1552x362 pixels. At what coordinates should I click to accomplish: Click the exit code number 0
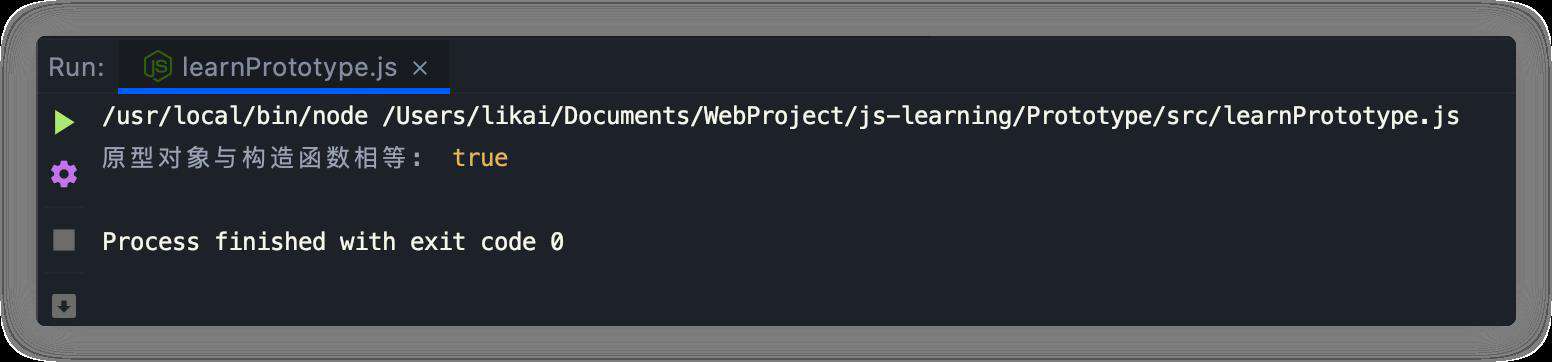pyautogui.click(x=557, y=242)
